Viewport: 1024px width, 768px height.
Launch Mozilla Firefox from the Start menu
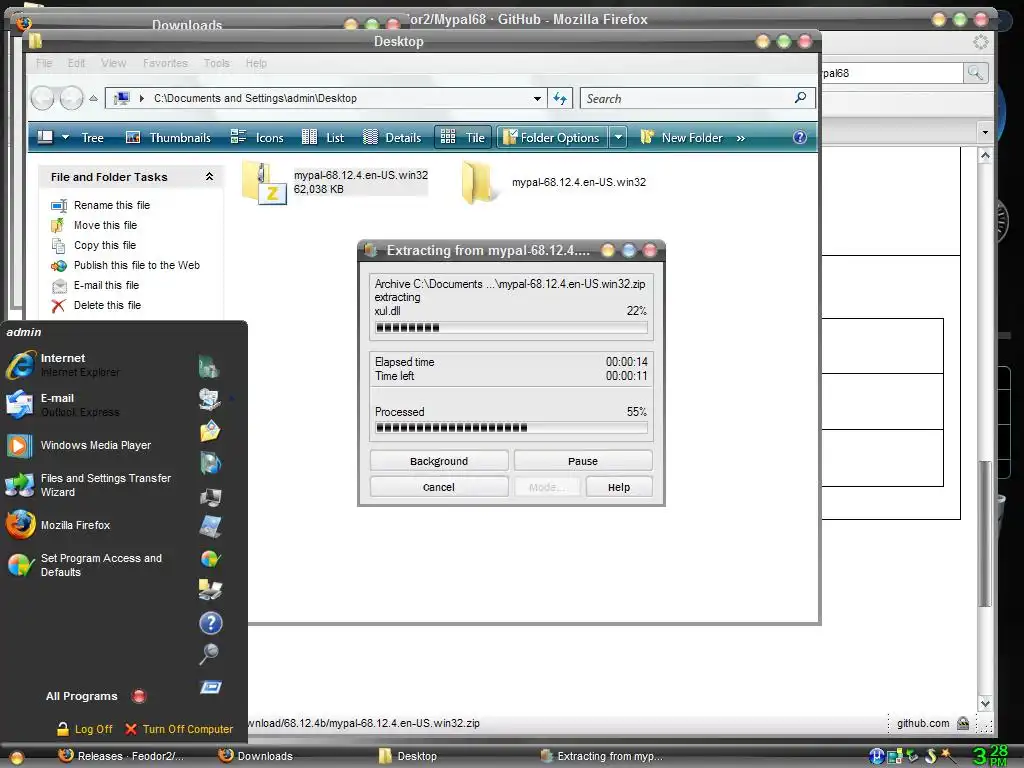(x=59, y=525)
